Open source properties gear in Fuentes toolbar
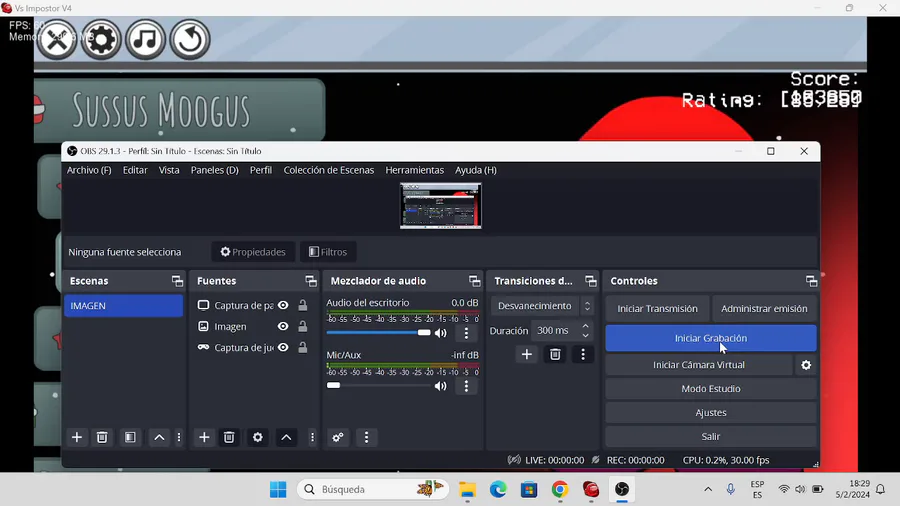The image size is (900, 506). pyautogui.click(x=258, y=437)
